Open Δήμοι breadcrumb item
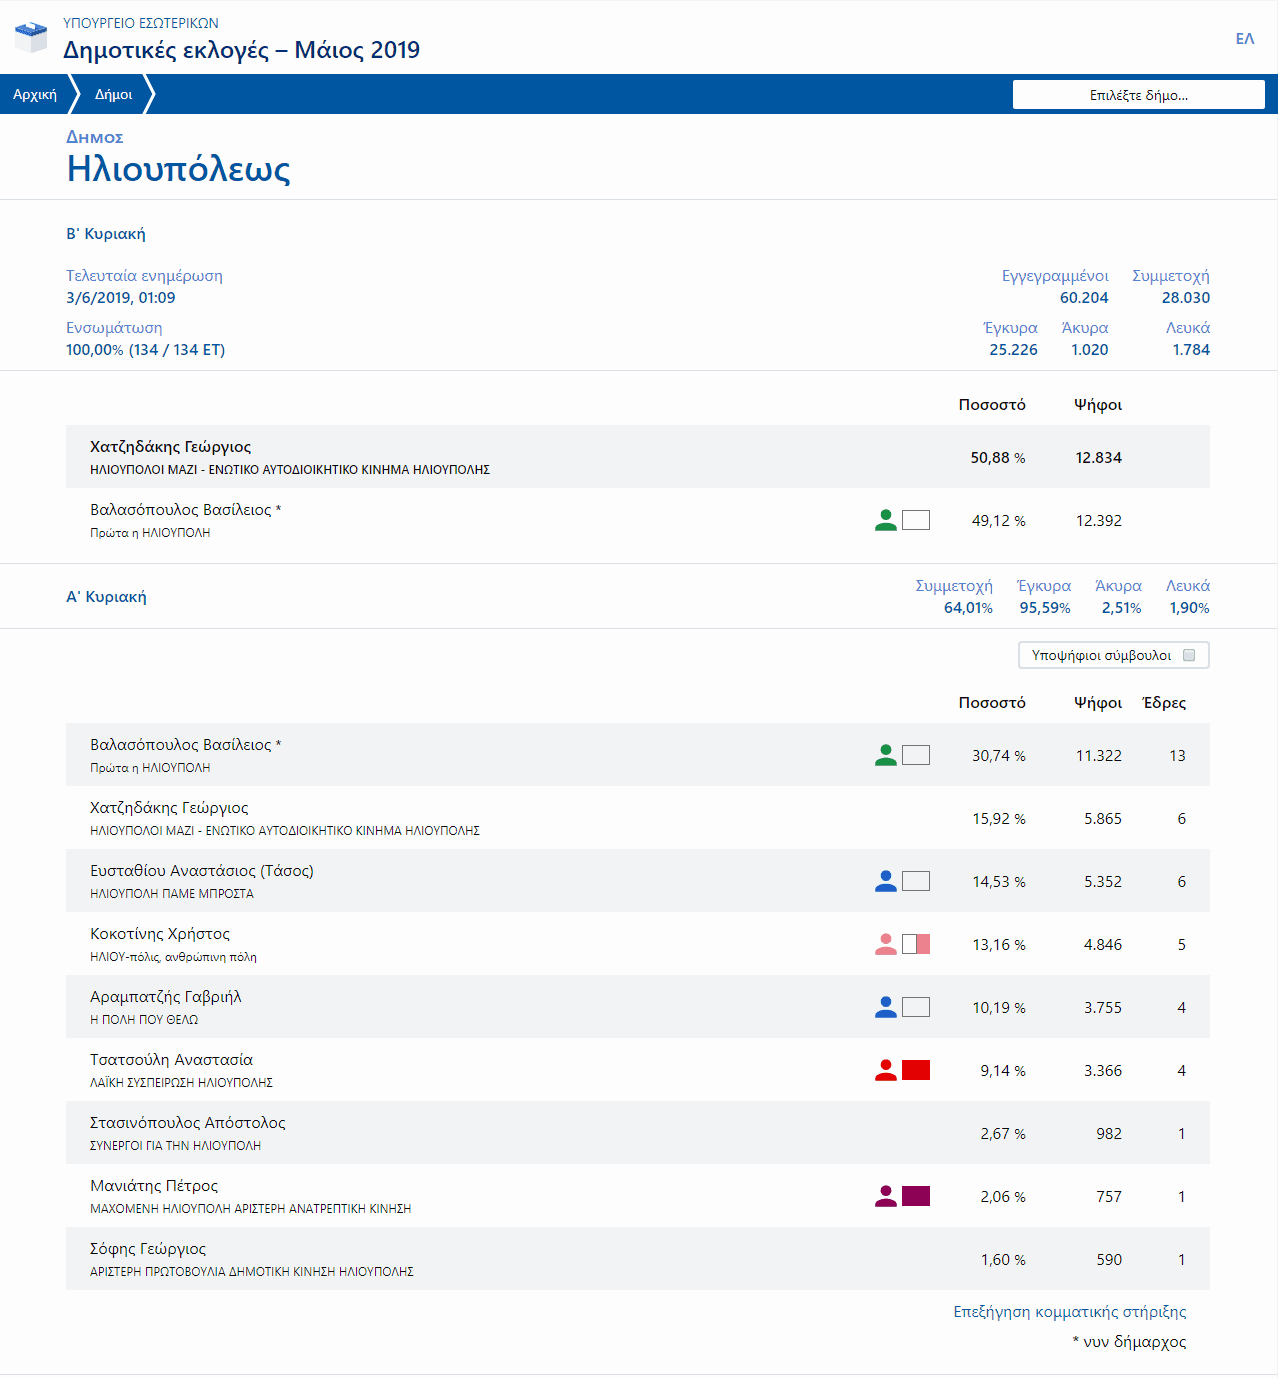 pyautogui.click(x=113, y=95)
